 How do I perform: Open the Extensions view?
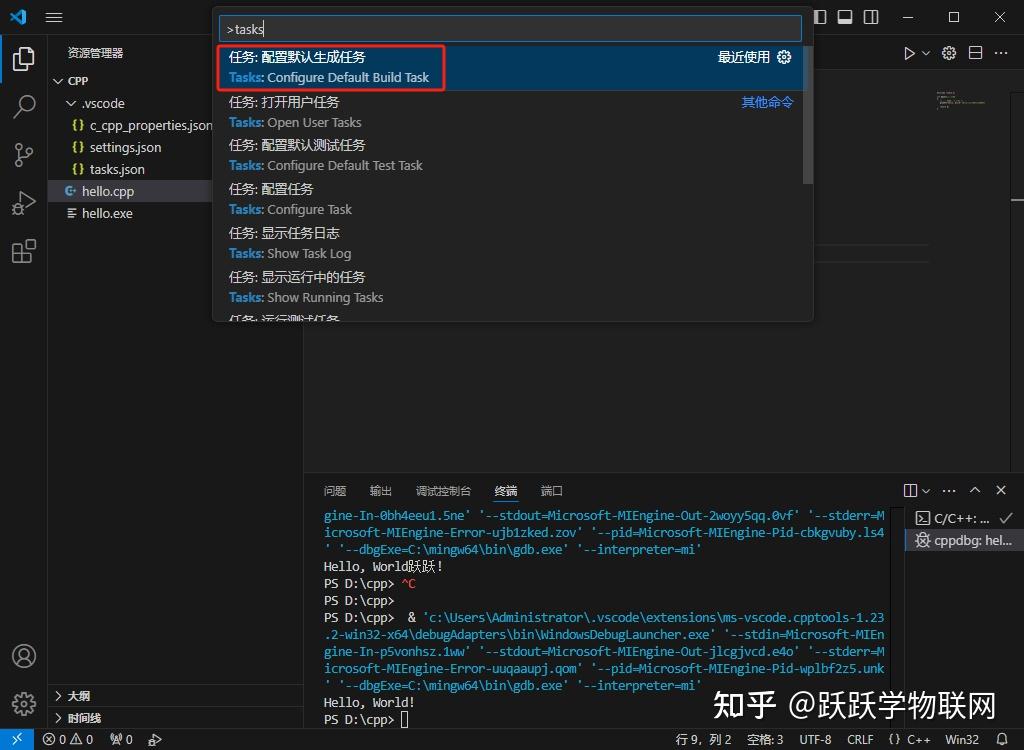coord(23,251)
